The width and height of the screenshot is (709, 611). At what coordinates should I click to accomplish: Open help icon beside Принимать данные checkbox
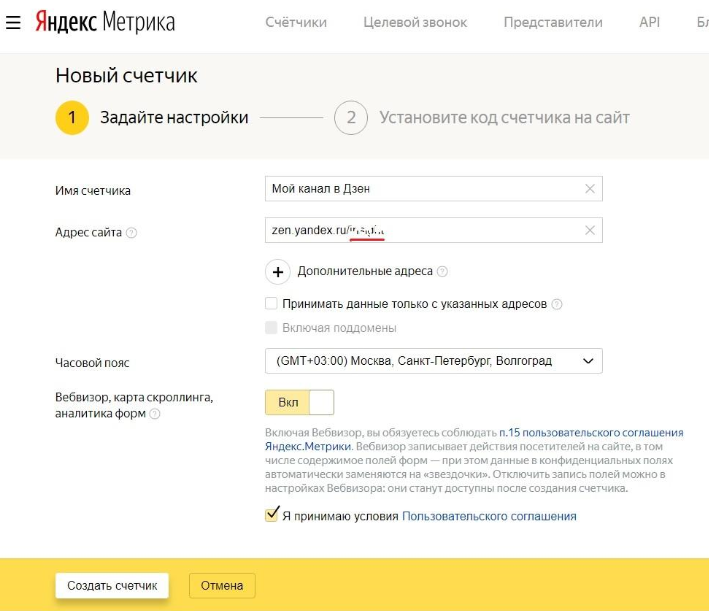pyautogui.click(x=557, y=304)
